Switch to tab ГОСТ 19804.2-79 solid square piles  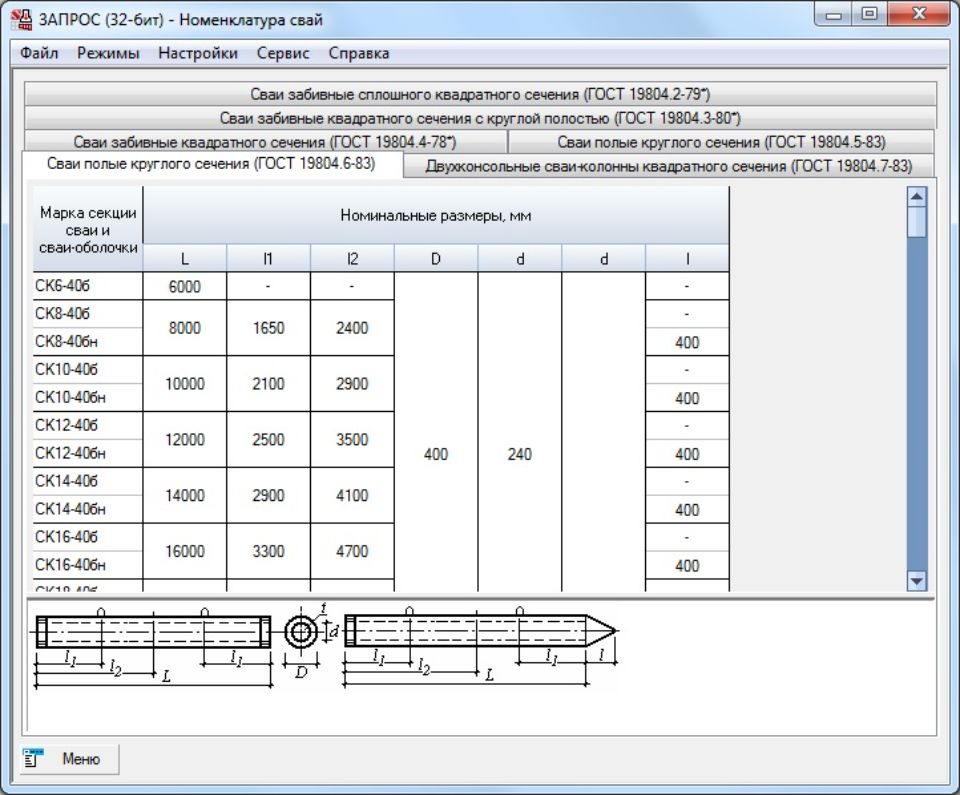(479, 95)
